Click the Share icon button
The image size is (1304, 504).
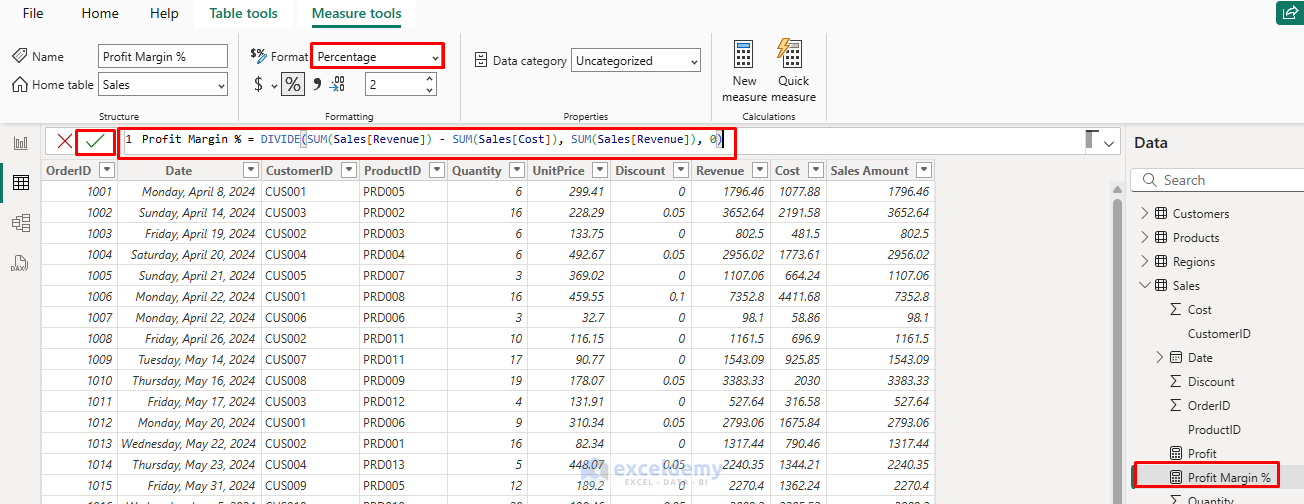(x=1288, y=13)
